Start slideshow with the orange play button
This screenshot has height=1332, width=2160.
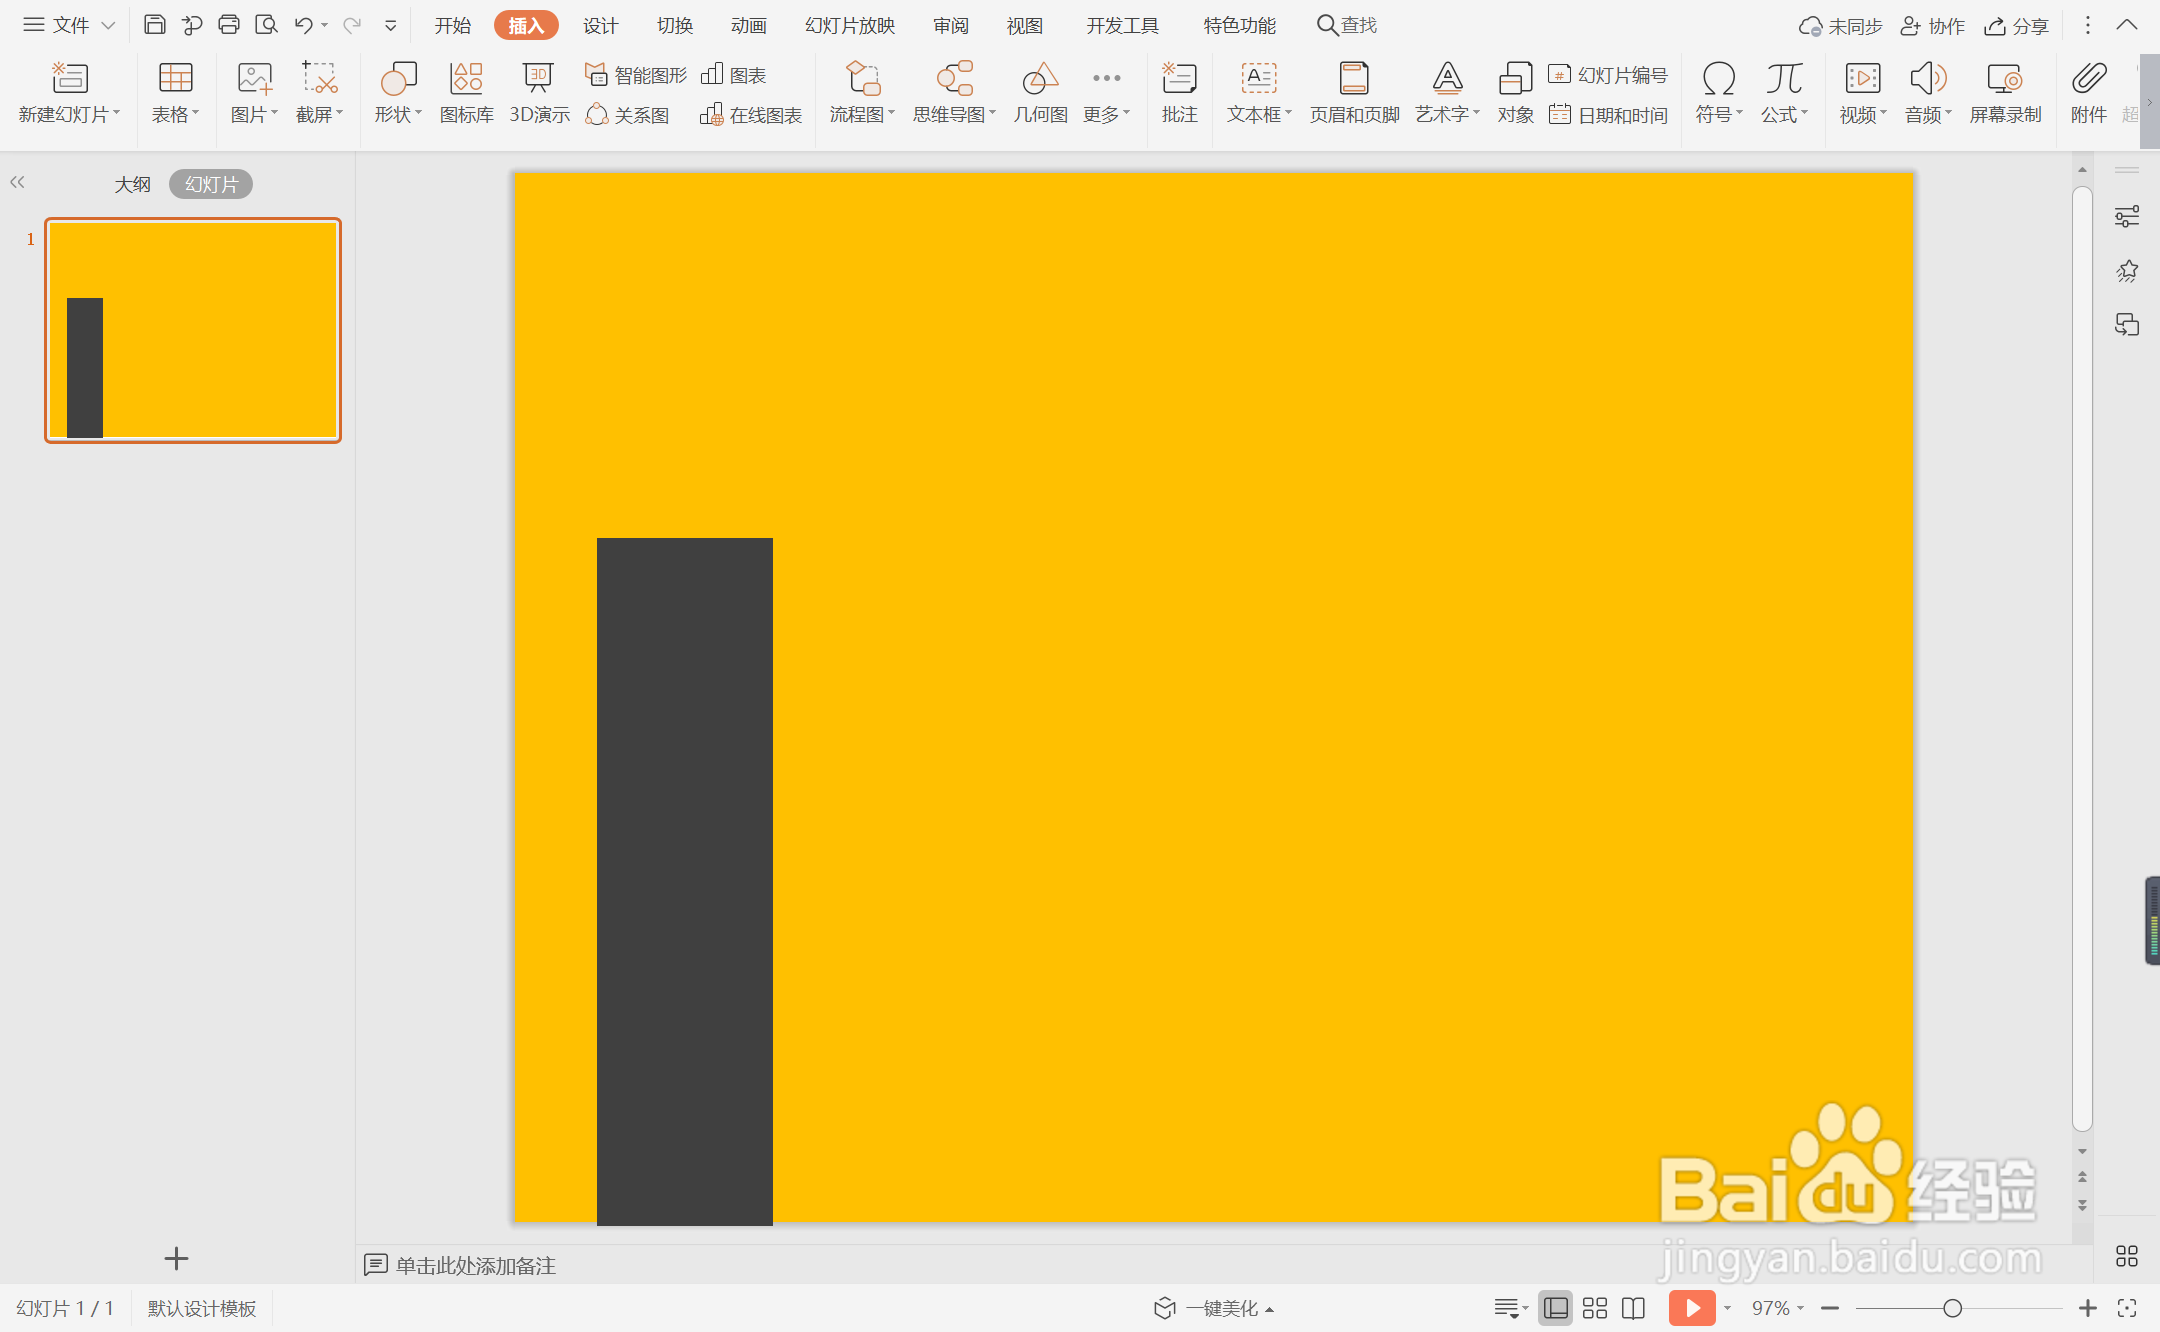[x=1691, y=1308]
